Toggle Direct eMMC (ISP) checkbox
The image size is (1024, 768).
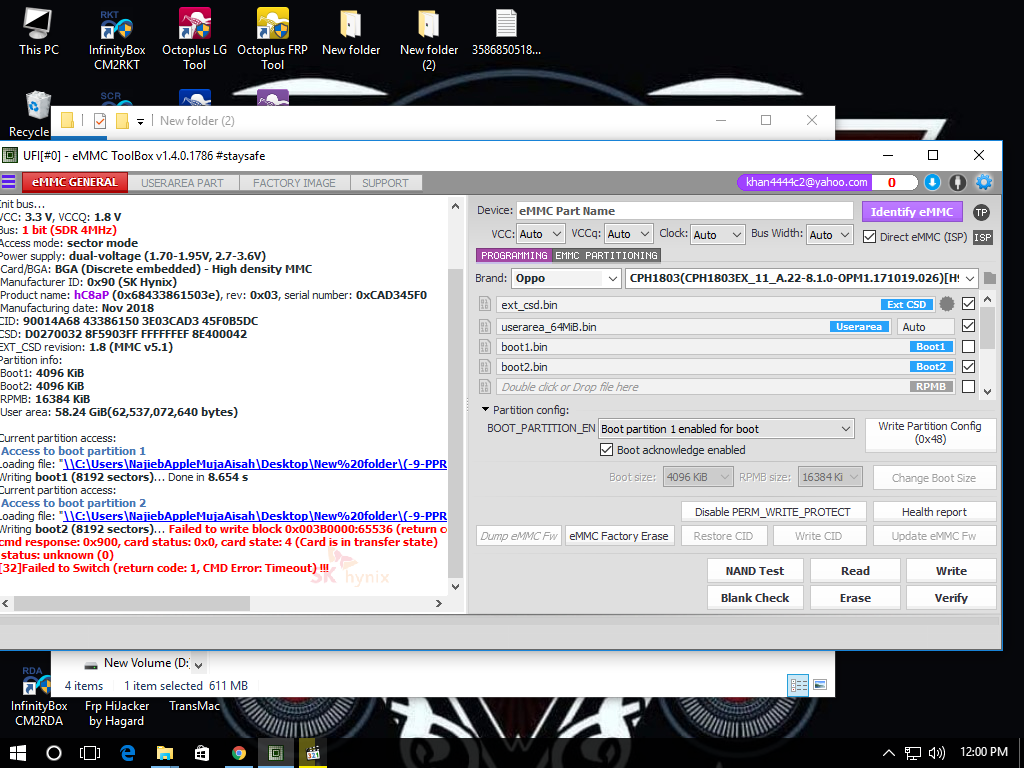(x=869, y=236)
